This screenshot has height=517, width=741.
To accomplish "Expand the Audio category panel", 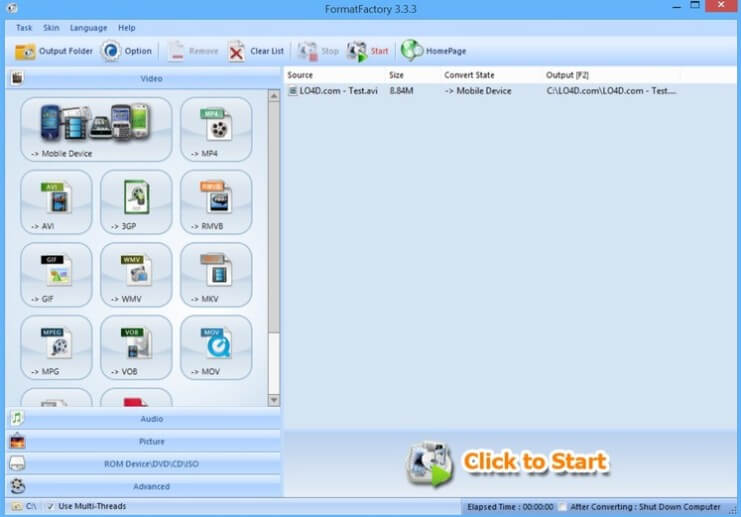I will pos(151,419).
